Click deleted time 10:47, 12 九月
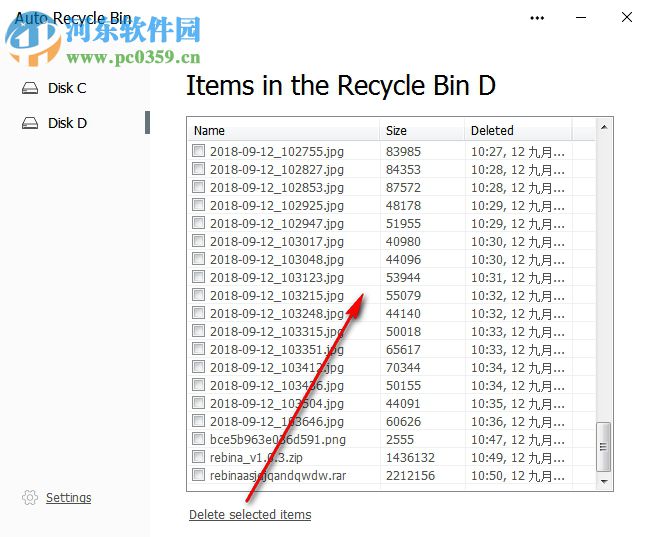The image size is (650, 537). 518,440
